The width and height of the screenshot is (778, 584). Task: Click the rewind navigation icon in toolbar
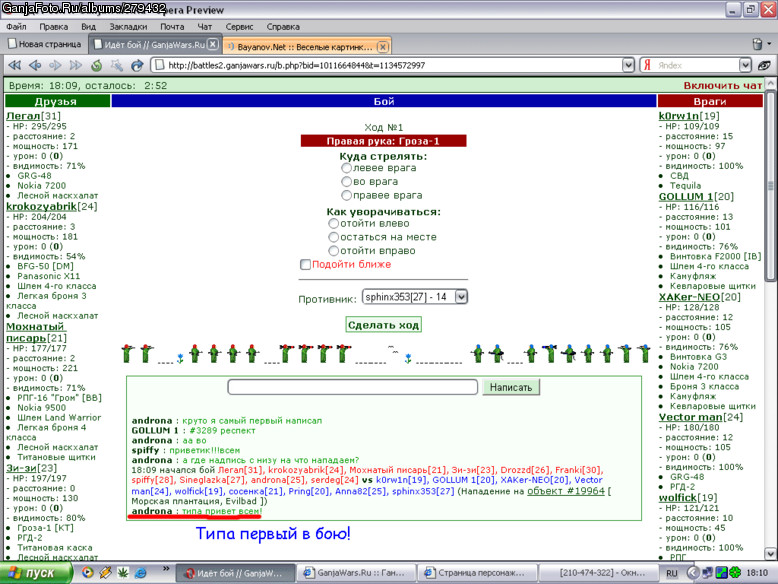pos(15,65)
